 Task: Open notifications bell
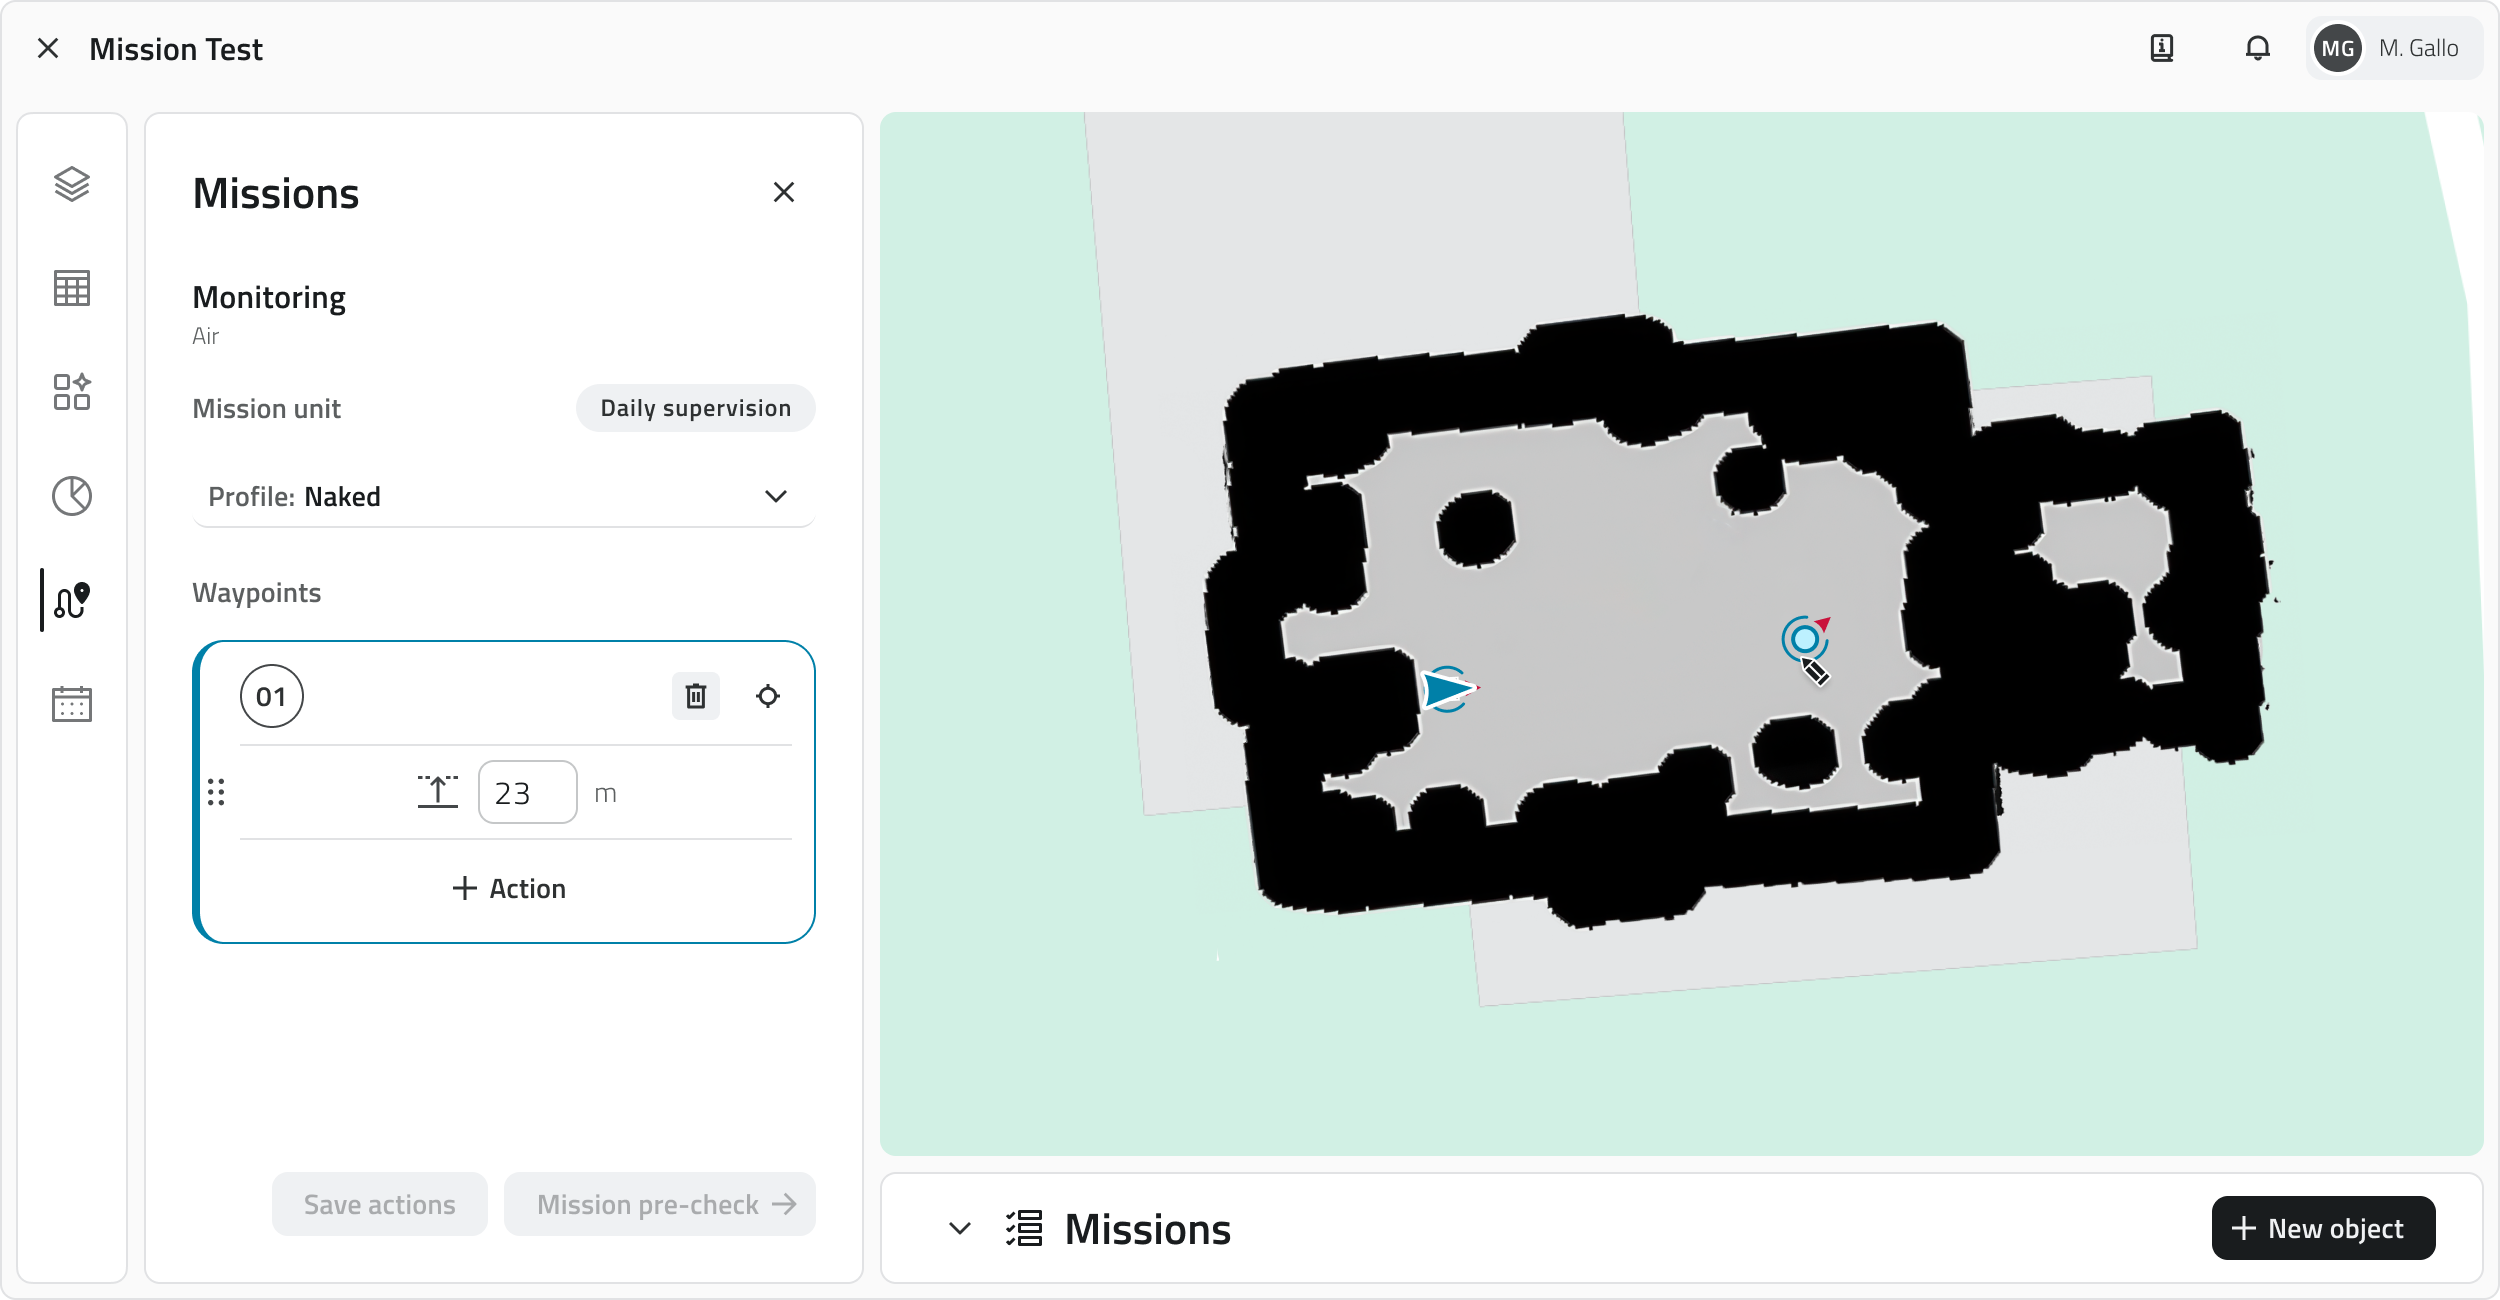tap(2258, 48)
